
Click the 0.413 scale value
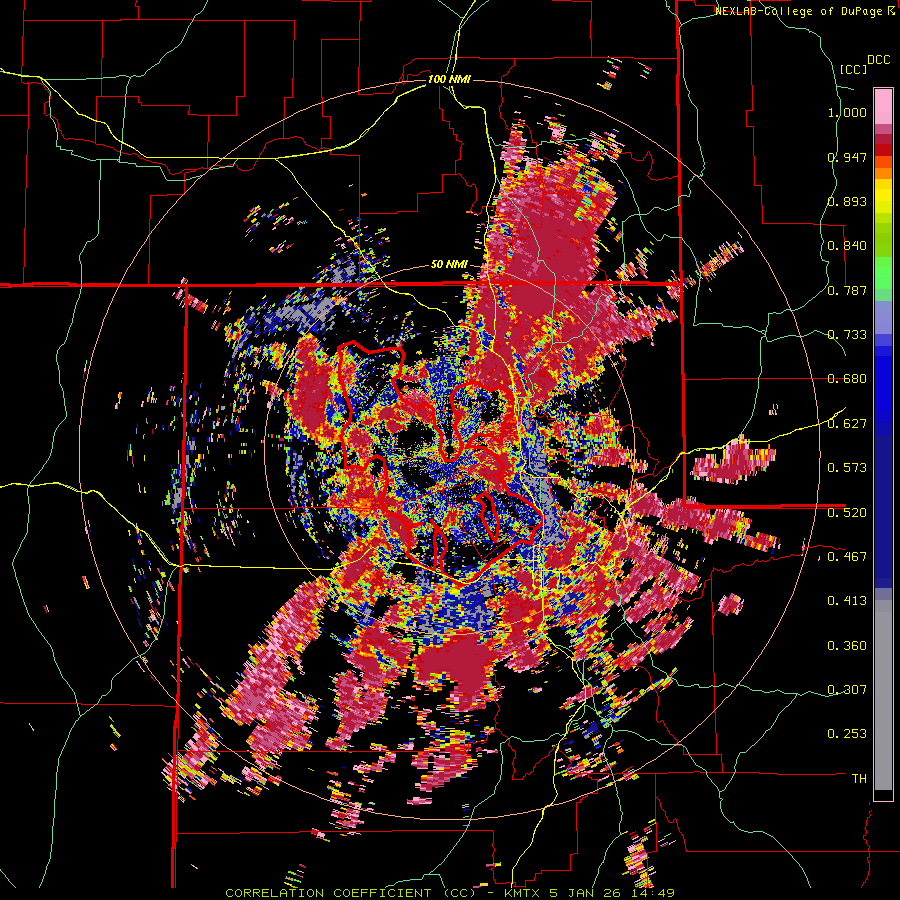pyautogui.click(x=847, y=601)
